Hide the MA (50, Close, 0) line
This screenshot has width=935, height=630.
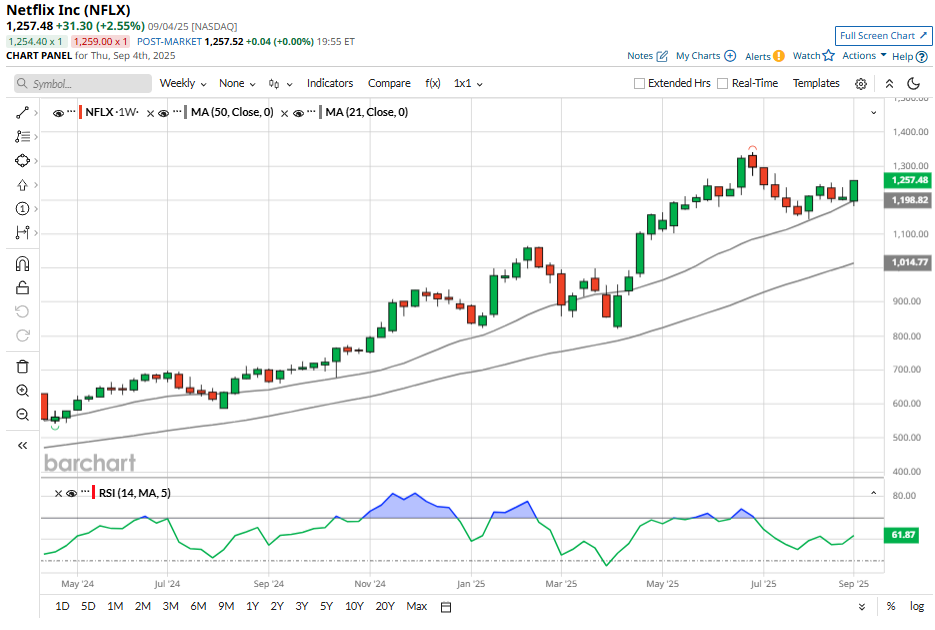point(163,113)
